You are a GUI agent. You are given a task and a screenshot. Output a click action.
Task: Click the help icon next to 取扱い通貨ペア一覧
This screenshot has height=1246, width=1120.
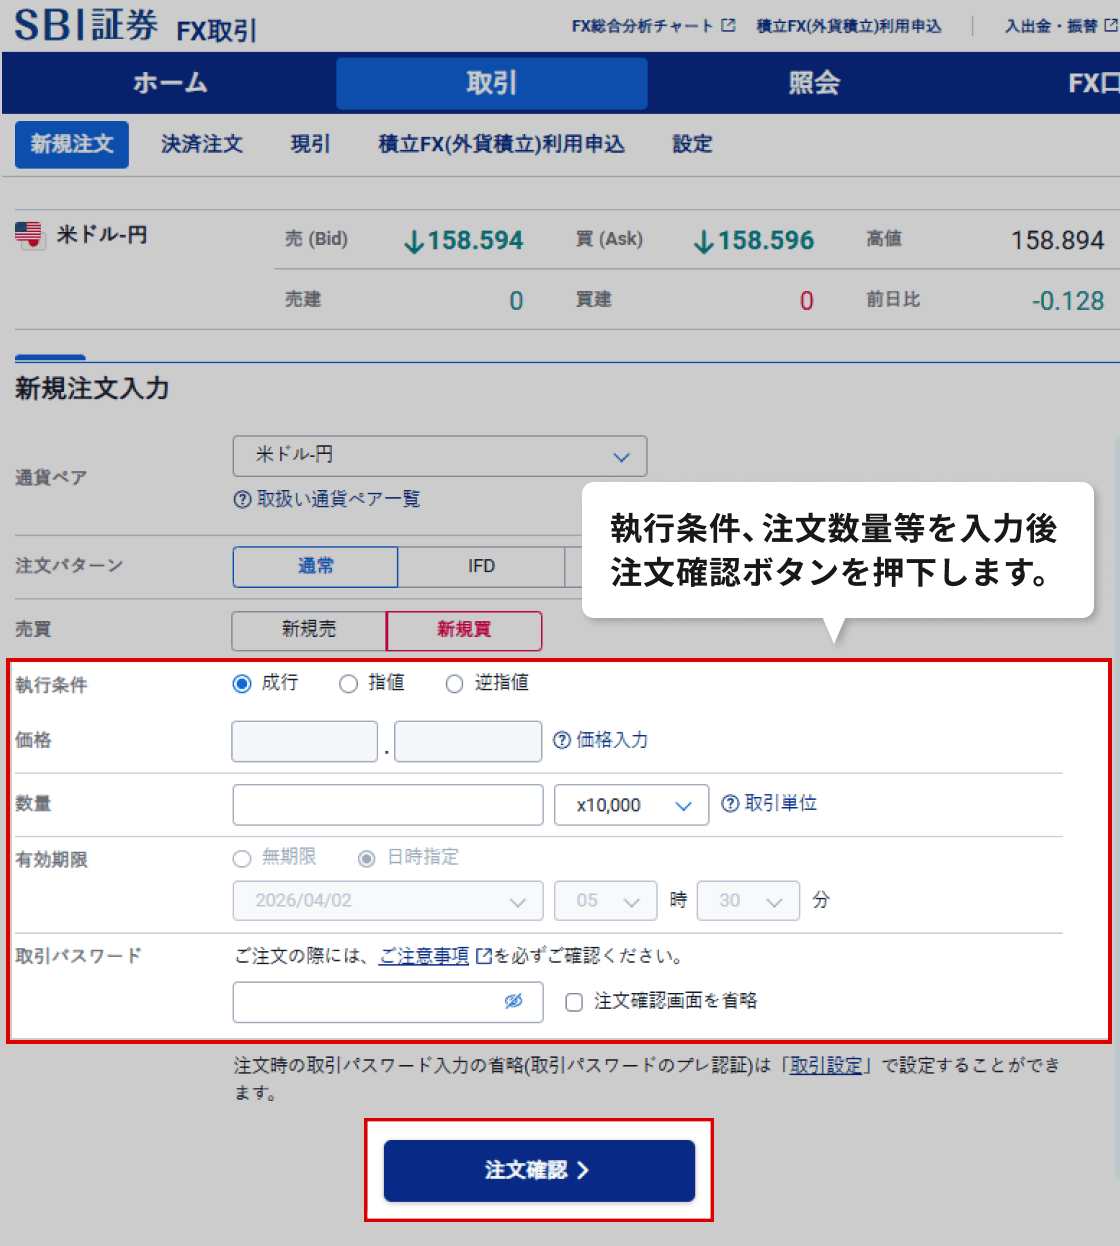click(242, 499)
